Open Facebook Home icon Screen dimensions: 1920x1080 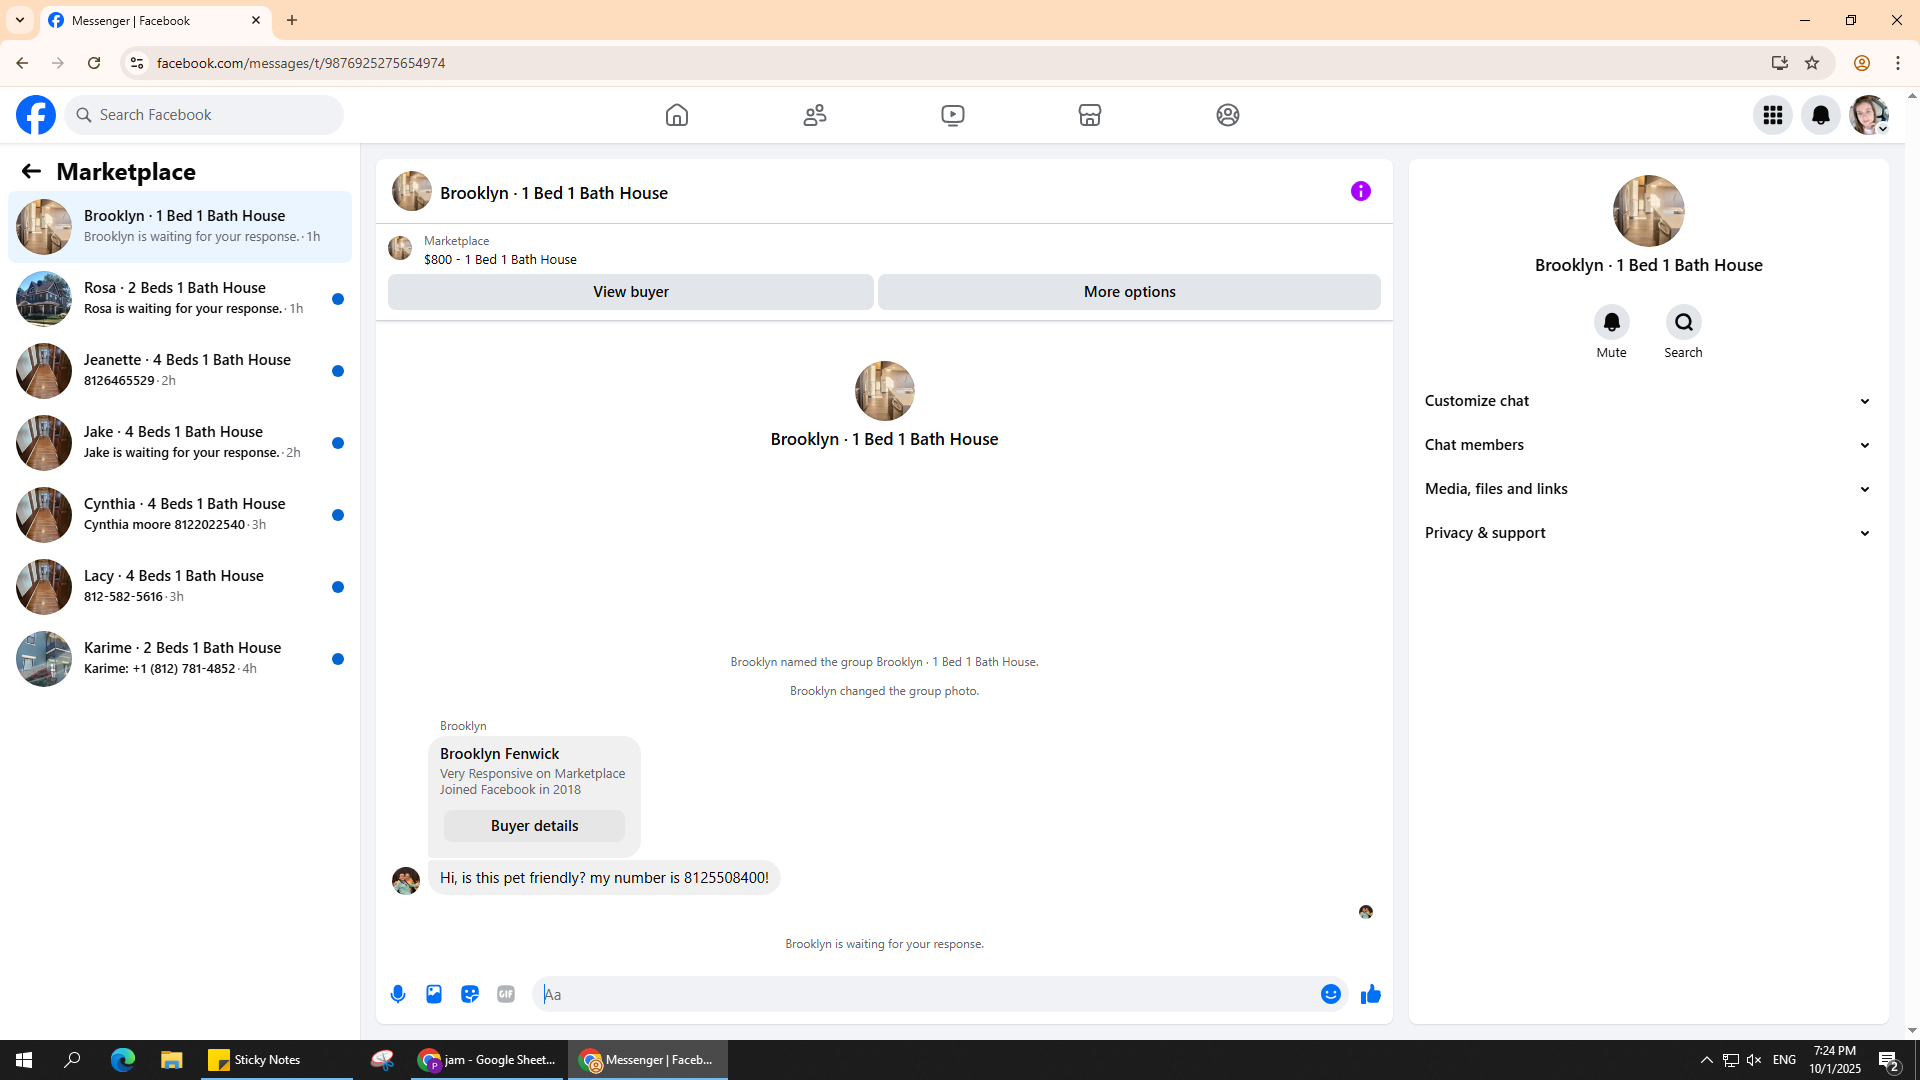tap(677, 115)
